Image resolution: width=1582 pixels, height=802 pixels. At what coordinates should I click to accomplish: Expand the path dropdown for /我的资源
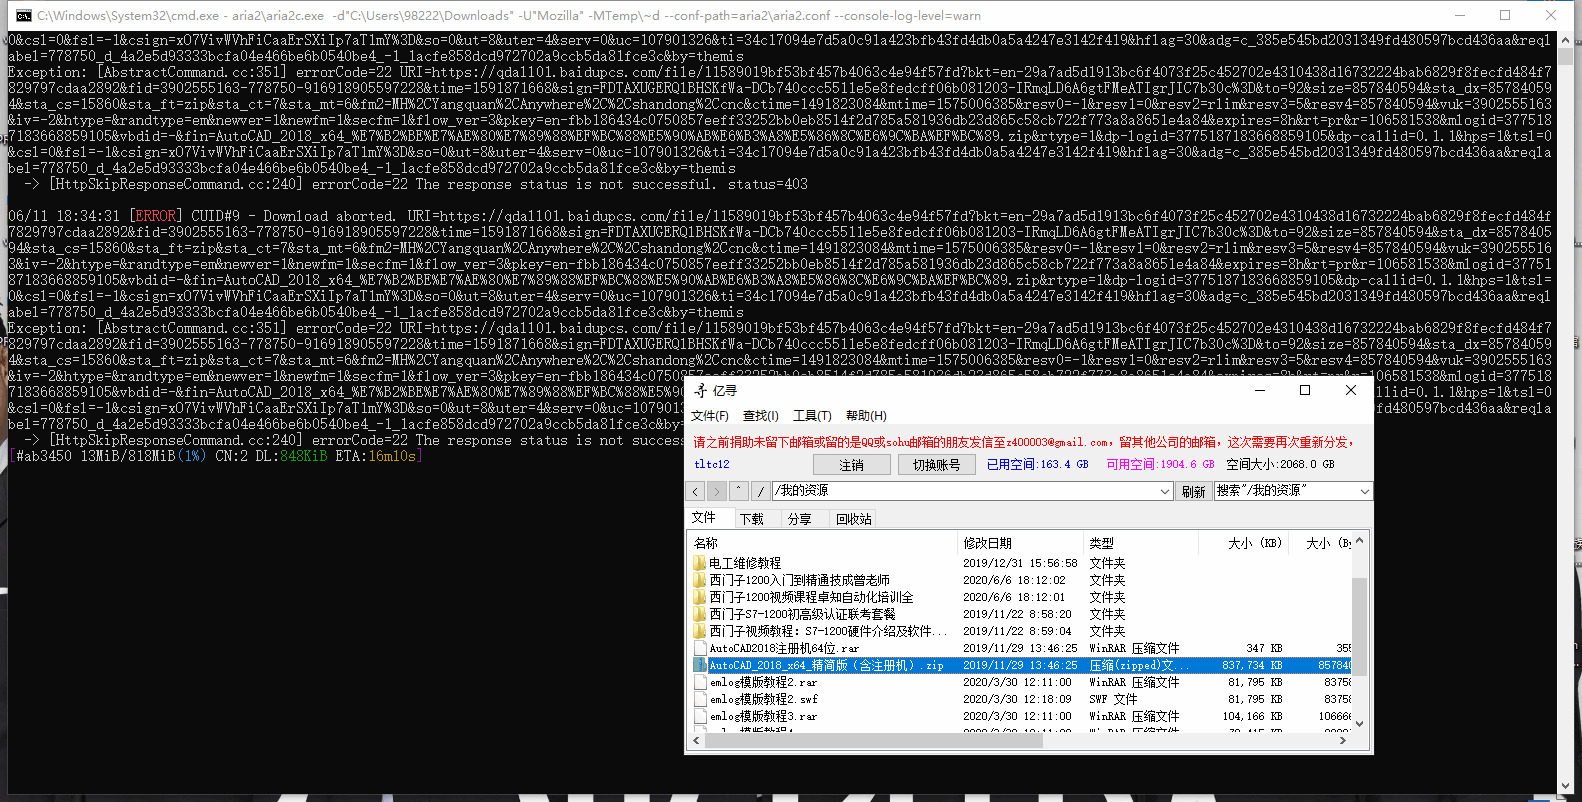click(1165, 491)
